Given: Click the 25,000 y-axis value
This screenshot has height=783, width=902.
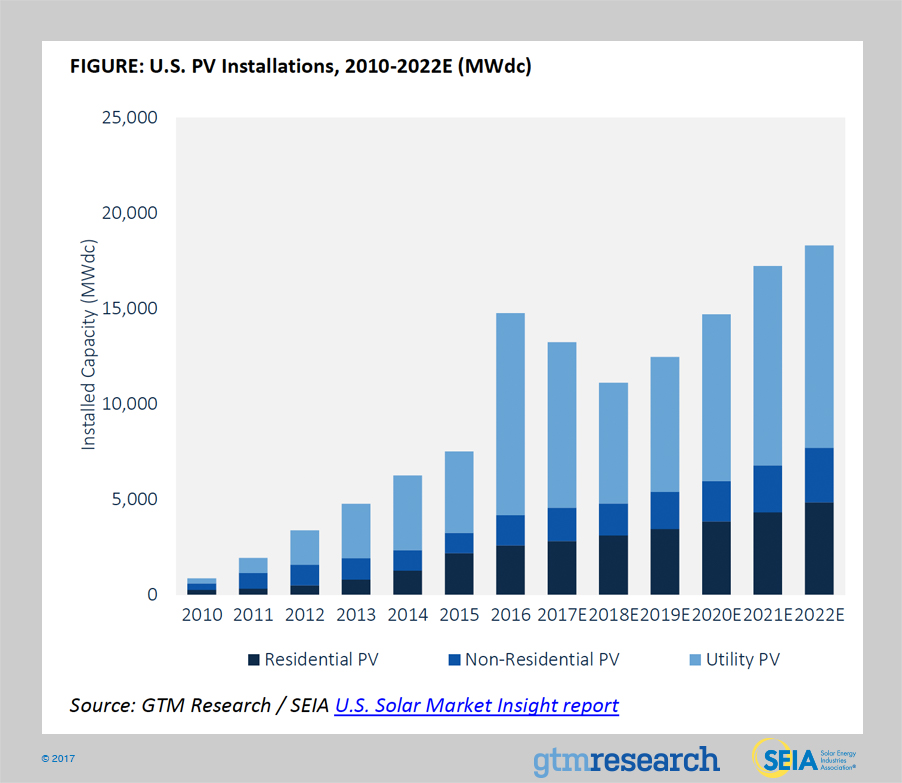Looking at the screenshot, I should coord(129,117).
